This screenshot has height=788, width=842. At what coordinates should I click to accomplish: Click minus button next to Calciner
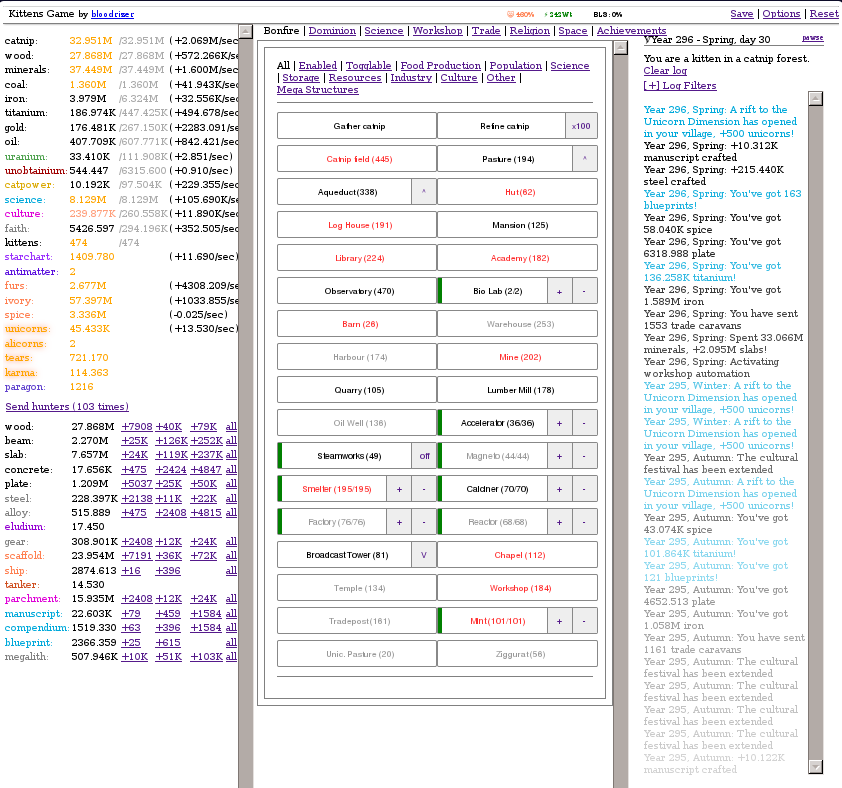pos(584,489)
